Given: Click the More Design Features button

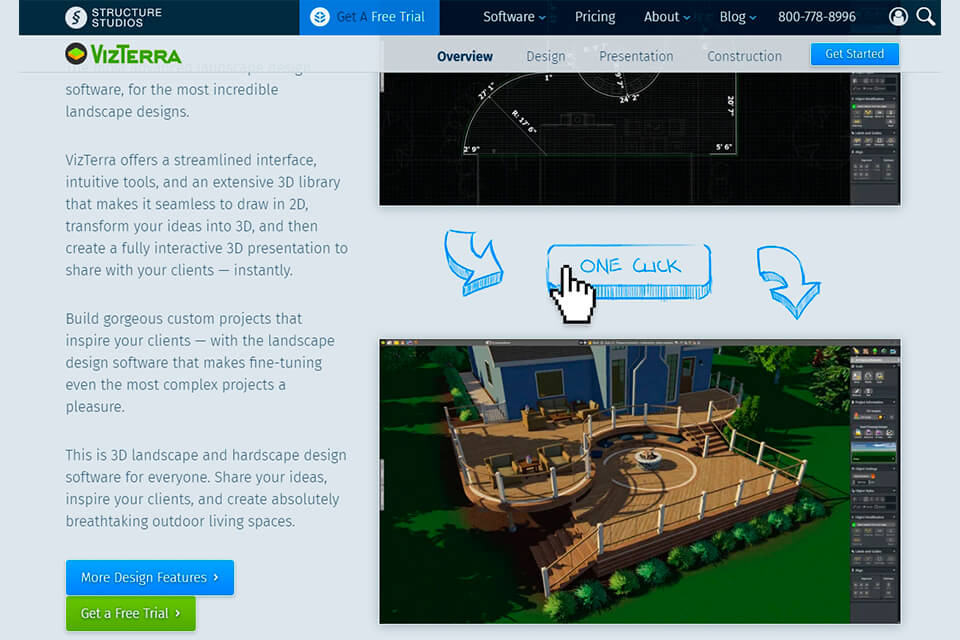Looking at the screenshot, I should pyautogui.click(x=149, y=577).
